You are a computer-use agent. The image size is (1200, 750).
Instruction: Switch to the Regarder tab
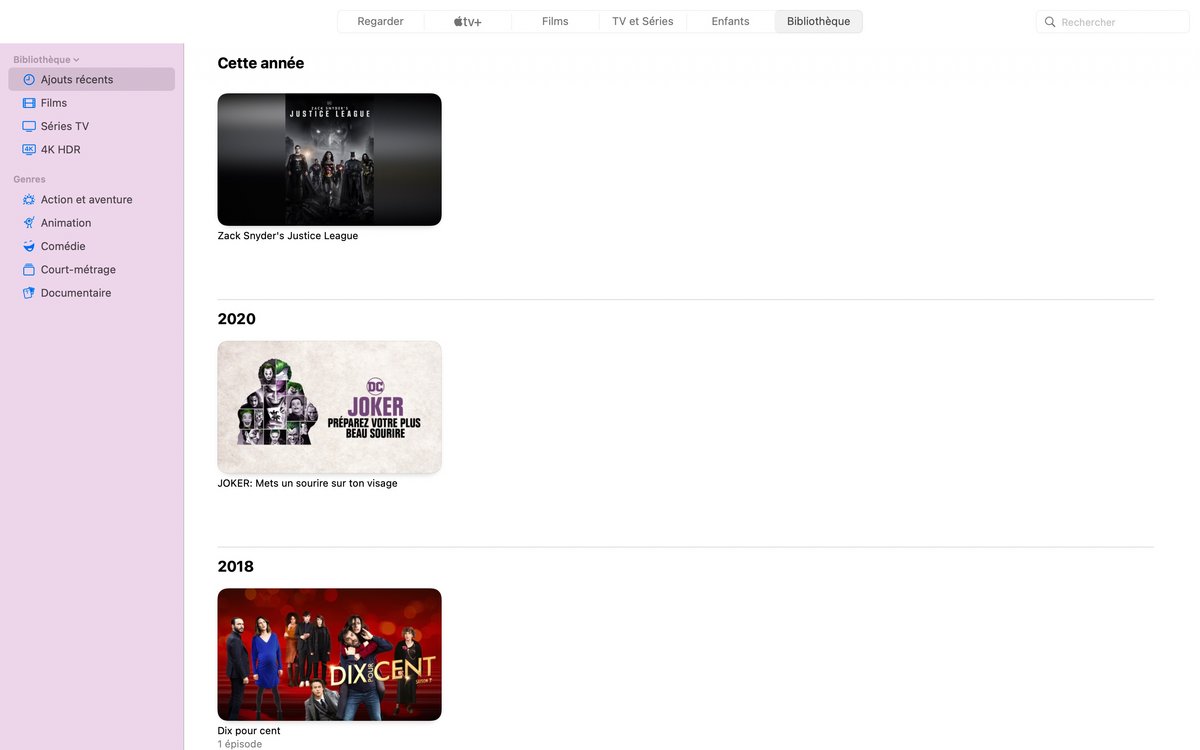tap(381, 21)
